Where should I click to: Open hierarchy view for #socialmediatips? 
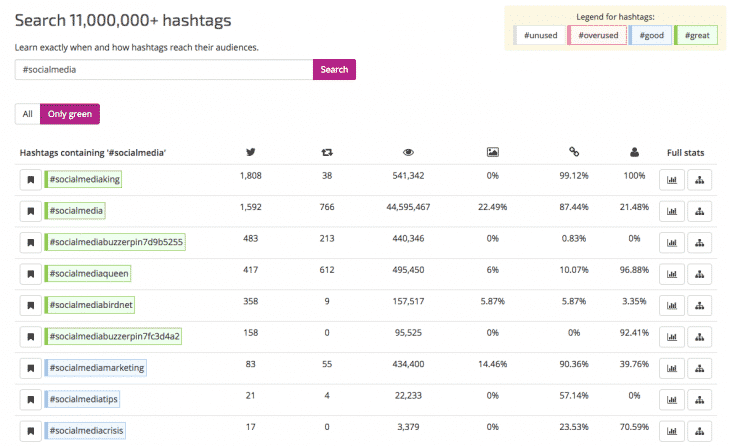tap(699, 399)
